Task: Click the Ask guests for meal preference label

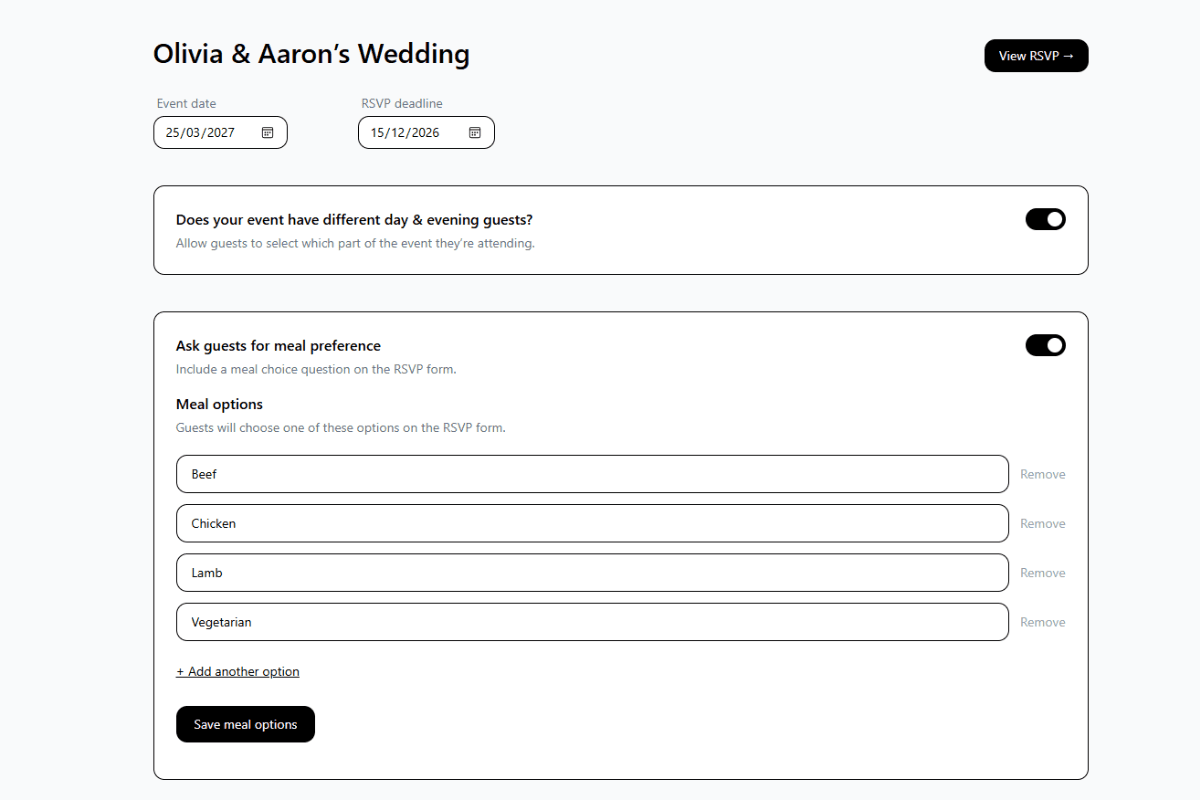Action: (278, 346)
